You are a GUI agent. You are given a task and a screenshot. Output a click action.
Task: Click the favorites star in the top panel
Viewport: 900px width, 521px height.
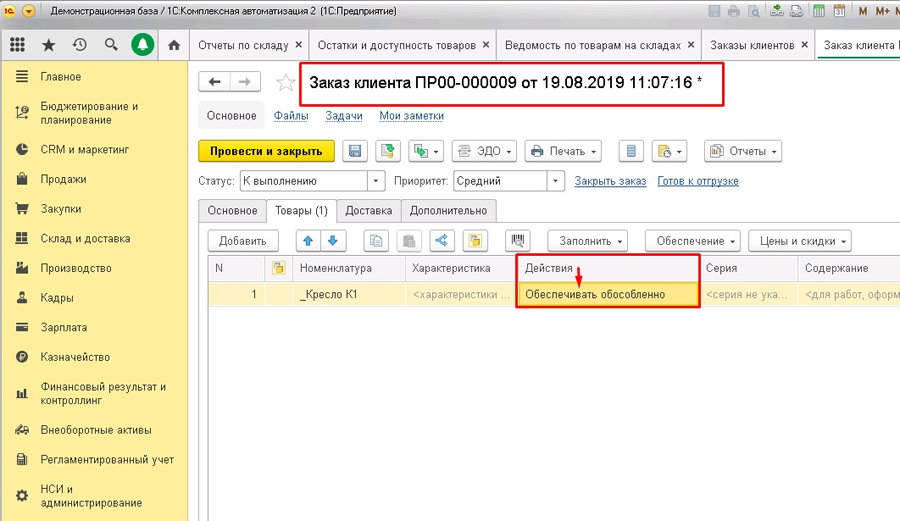(49, 45)
